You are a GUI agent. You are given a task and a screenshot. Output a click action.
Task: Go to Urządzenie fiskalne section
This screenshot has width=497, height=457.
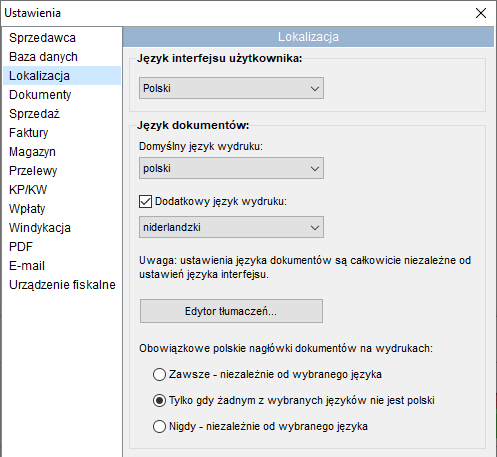(x=62, y=285)
